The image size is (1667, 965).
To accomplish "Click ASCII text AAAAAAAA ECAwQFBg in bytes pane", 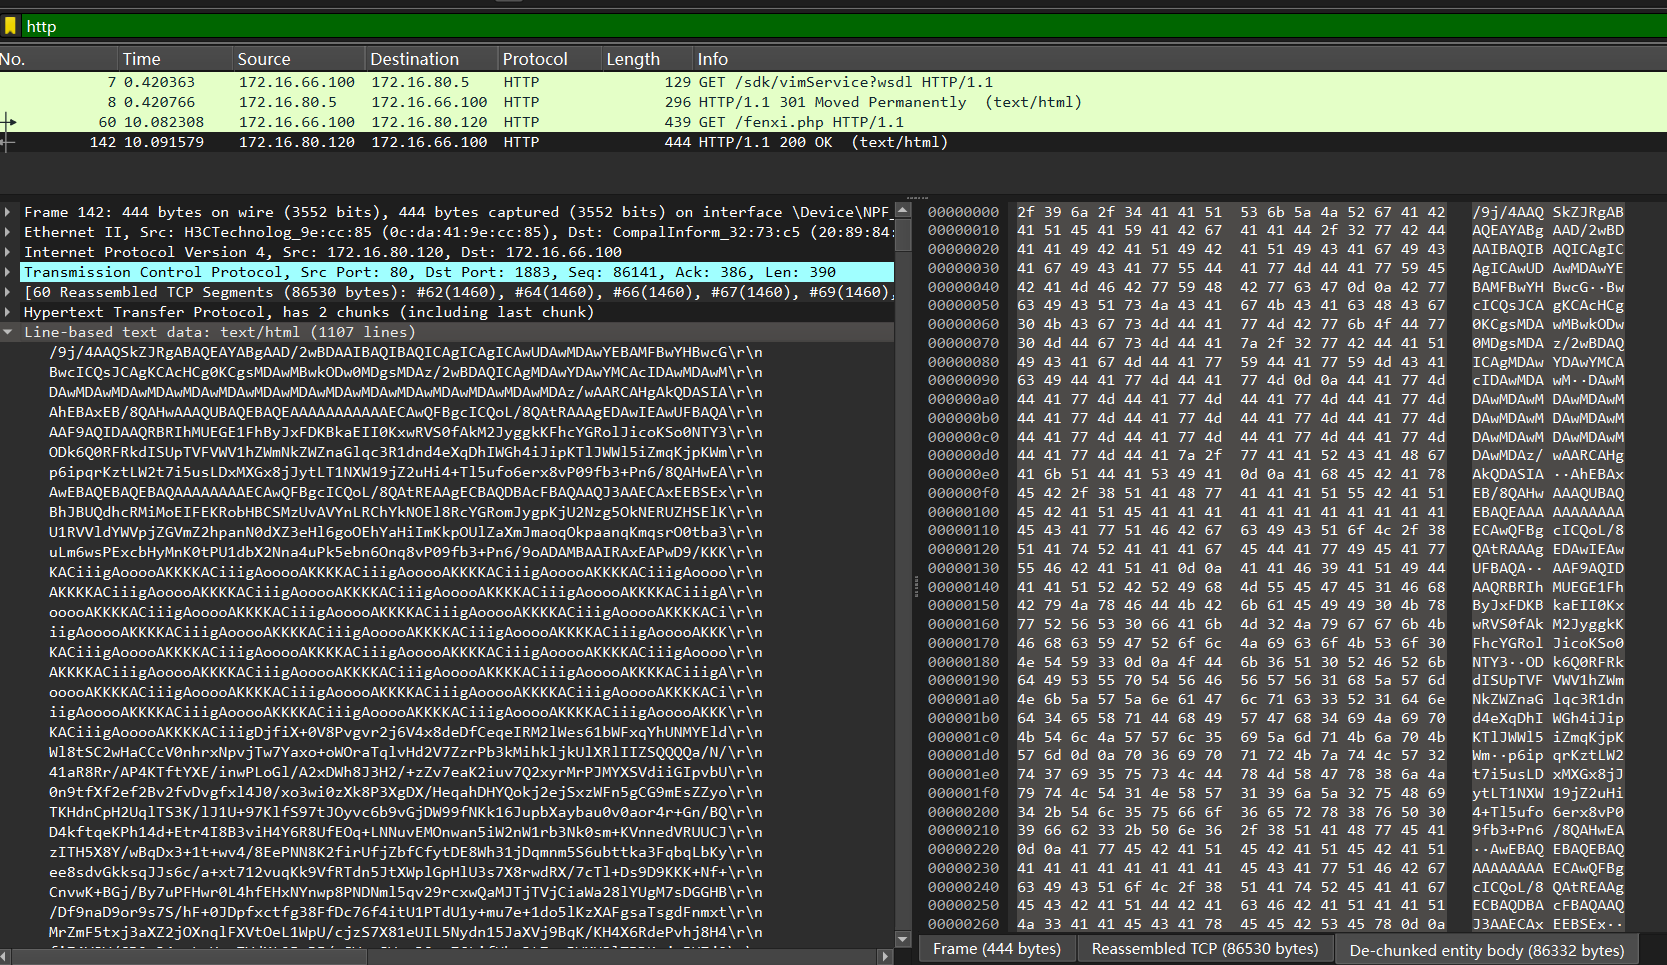I will pos(1548,868).
